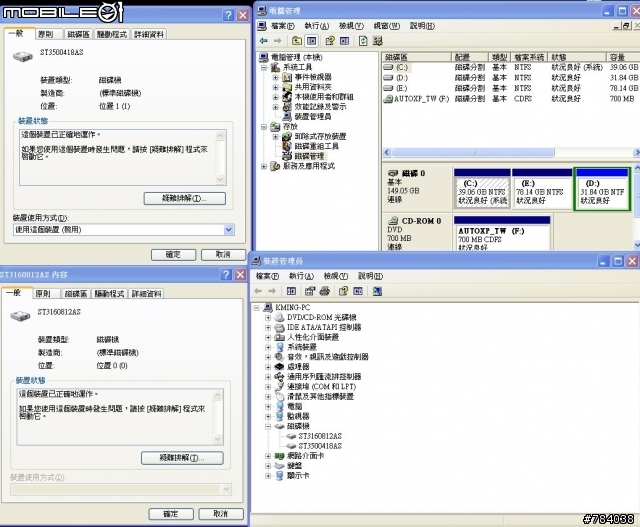Screen dimensions: 640x527
Task: Click the Up one level icon in Computer Management
Action: coord(297,41)
